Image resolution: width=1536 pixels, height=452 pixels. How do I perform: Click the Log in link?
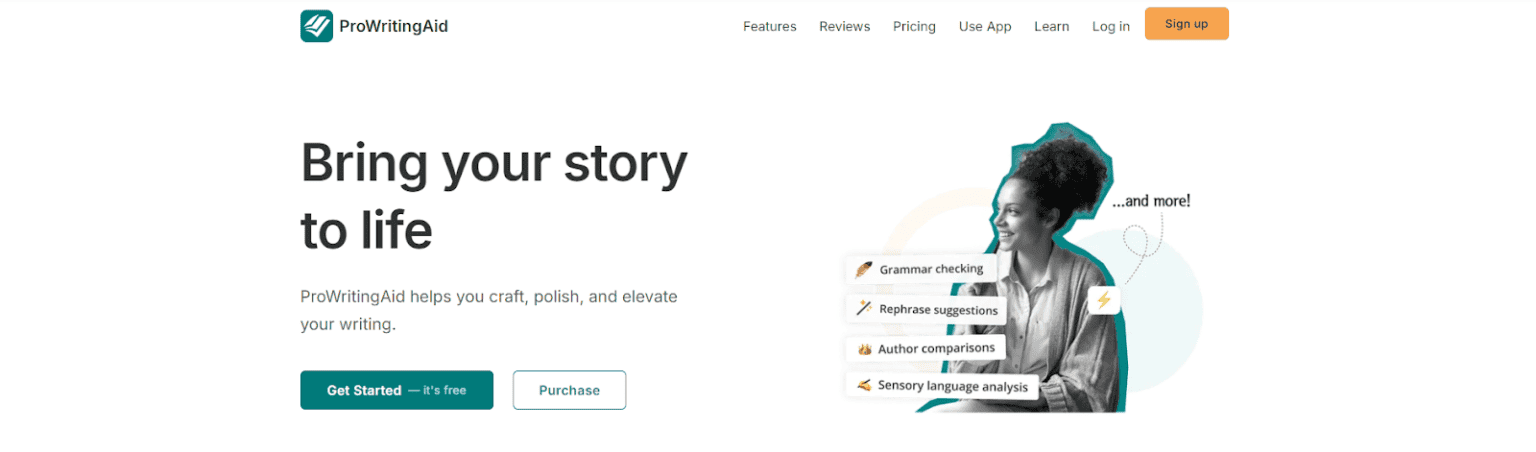1111,26
